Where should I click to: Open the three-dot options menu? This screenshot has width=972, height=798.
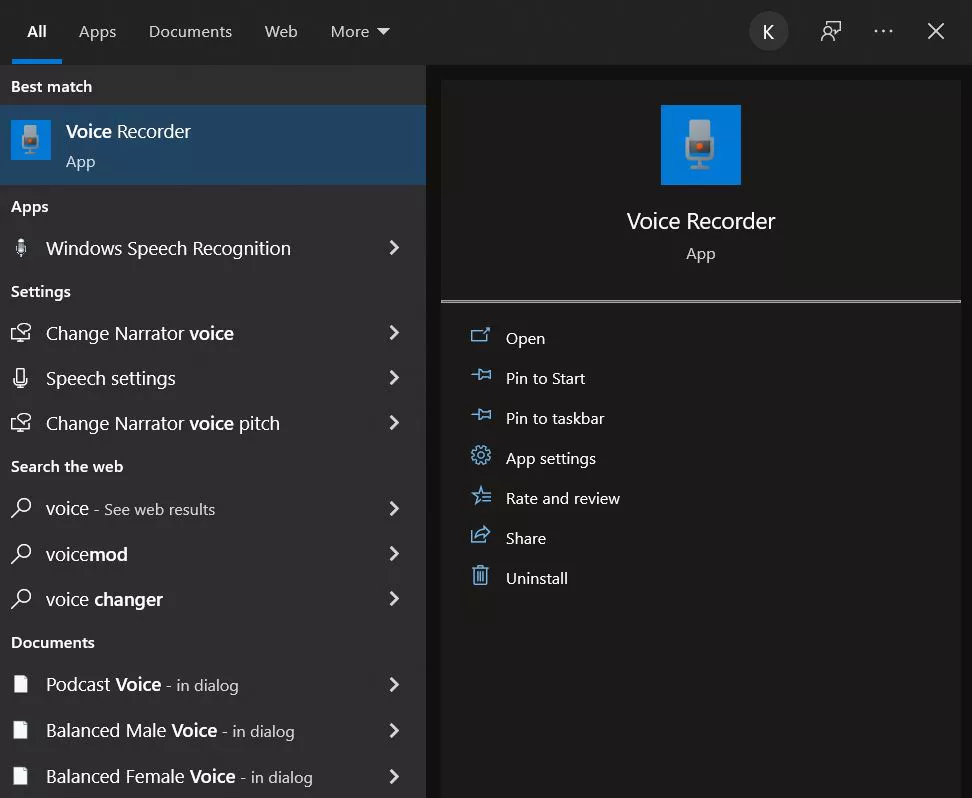click(883, 31)
